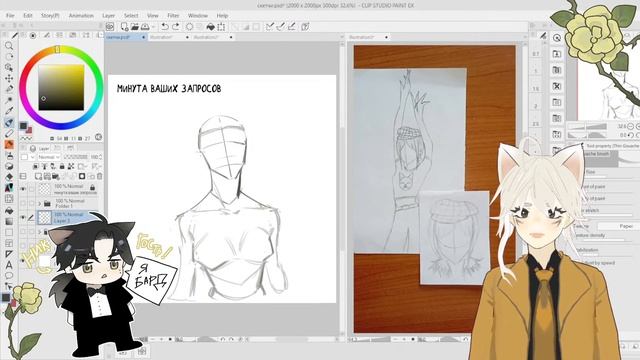Open the Save options dropdown arrow
Screen dimensions: 640x360
point(153,27)
